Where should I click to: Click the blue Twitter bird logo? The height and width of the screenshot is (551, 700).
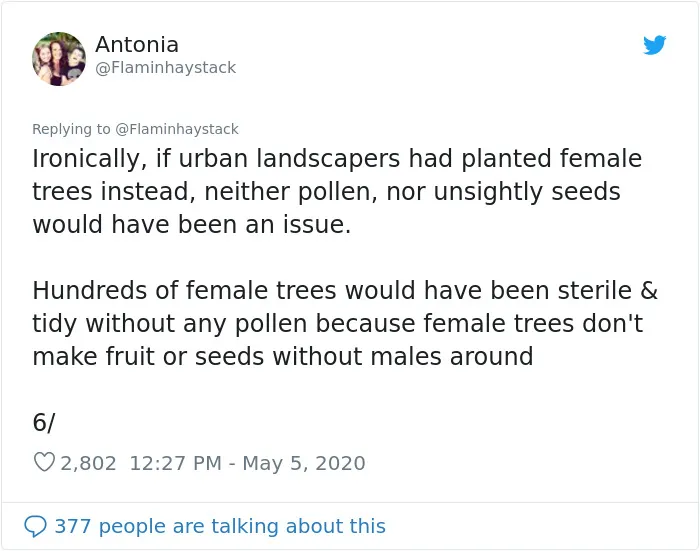click(x=654, y=45)
